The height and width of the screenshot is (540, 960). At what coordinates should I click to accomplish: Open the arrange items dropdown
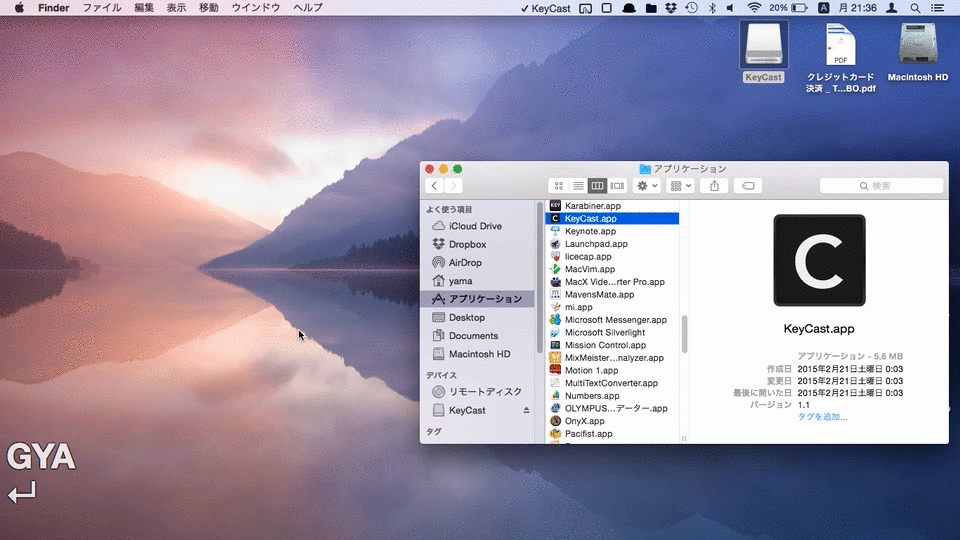(680, 186)
